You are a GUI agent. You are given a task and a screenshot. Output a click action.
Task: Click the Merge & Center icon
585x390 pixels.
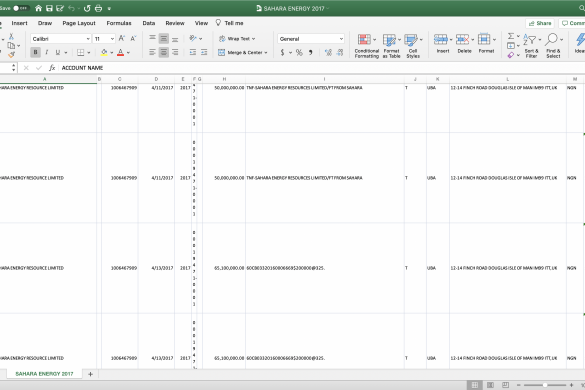[222, 53]
